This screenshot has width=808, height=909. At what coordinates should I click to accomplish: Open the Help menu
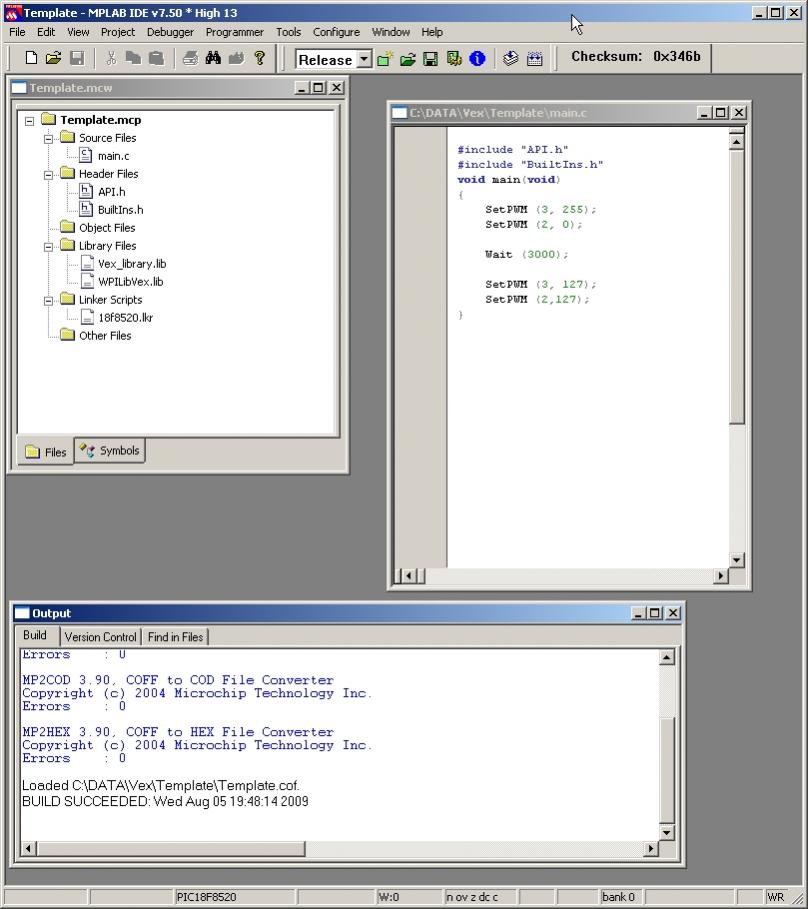click(432, 32)
